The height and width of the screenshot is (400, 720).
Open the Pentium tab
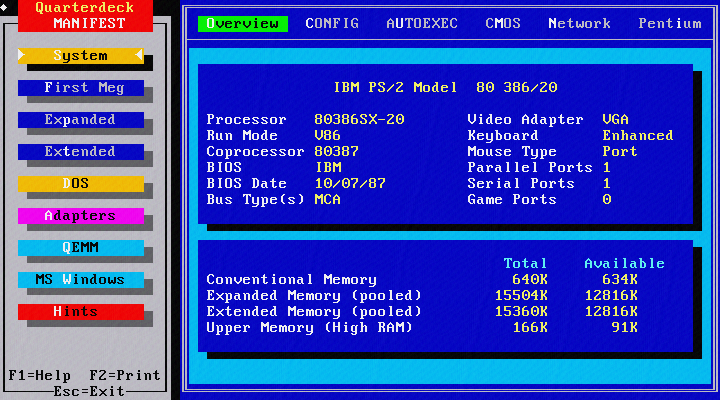(670, 23)
